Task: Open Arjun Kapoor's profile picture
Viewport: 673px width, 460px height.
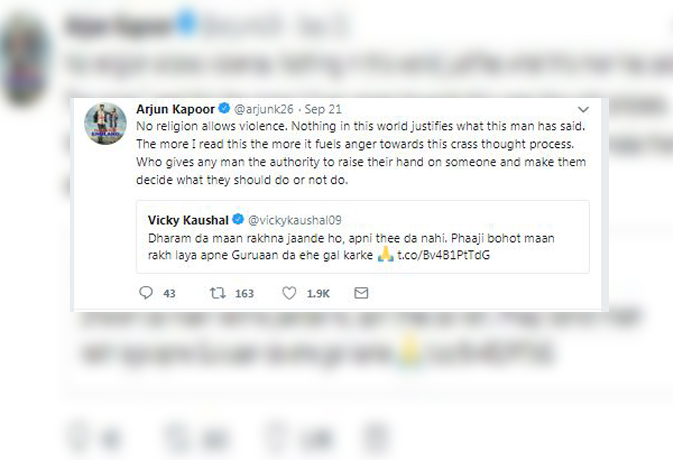Action: click(x=105, y=123)
